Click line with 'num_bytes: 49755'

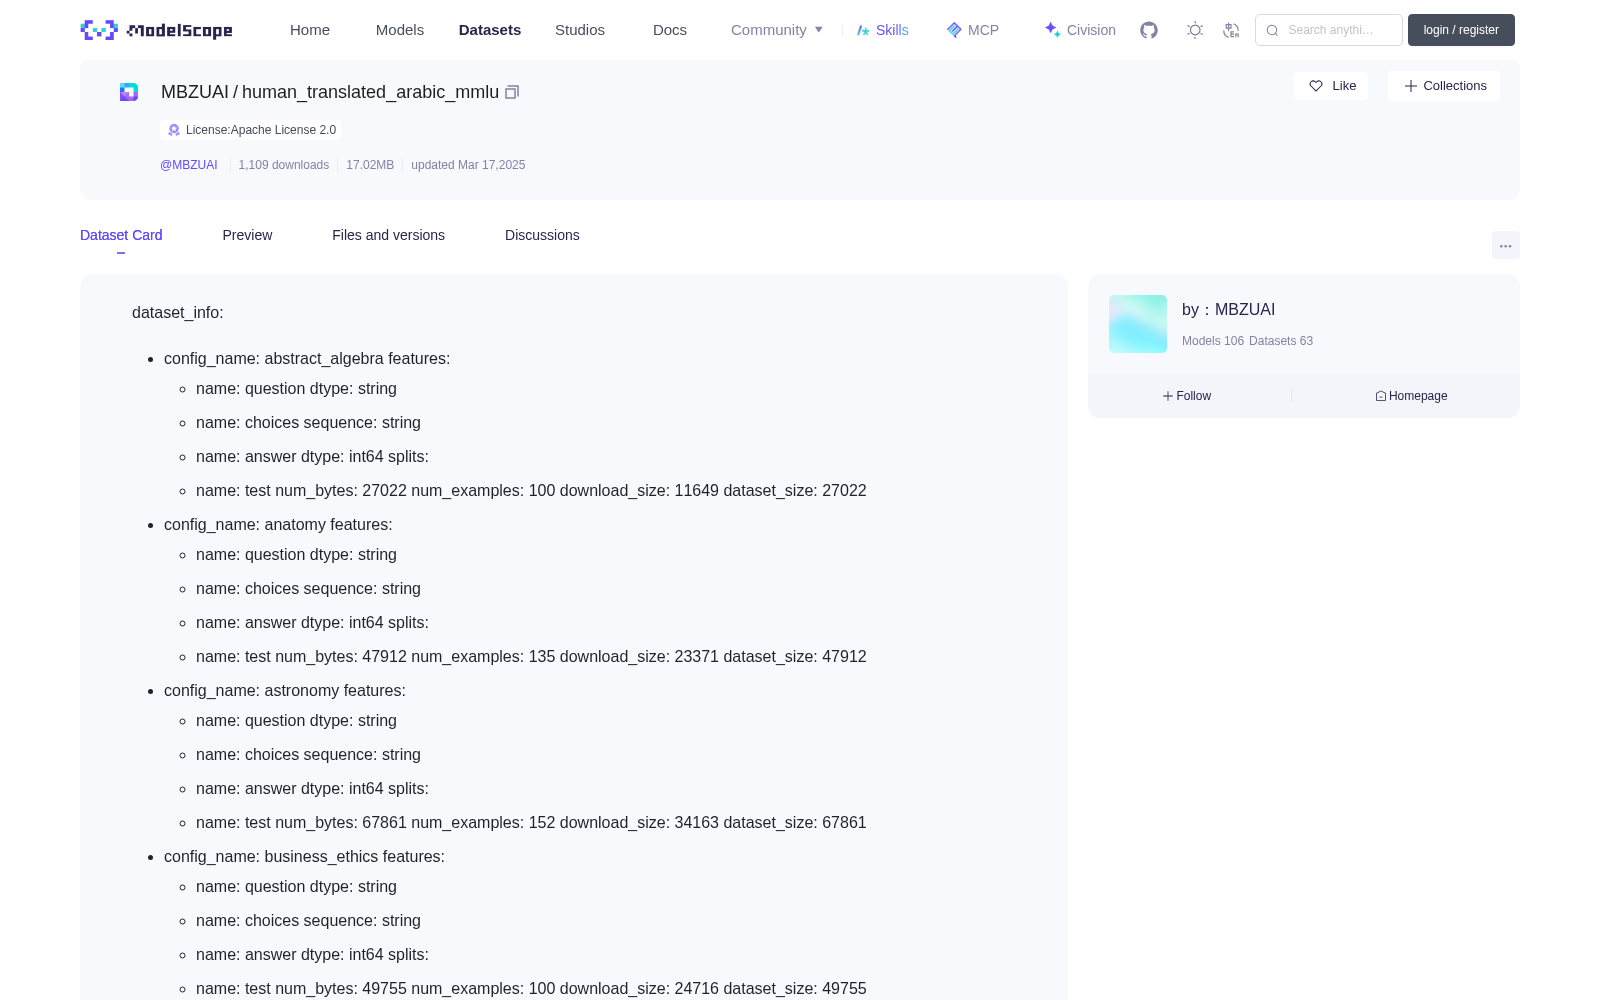531,989
